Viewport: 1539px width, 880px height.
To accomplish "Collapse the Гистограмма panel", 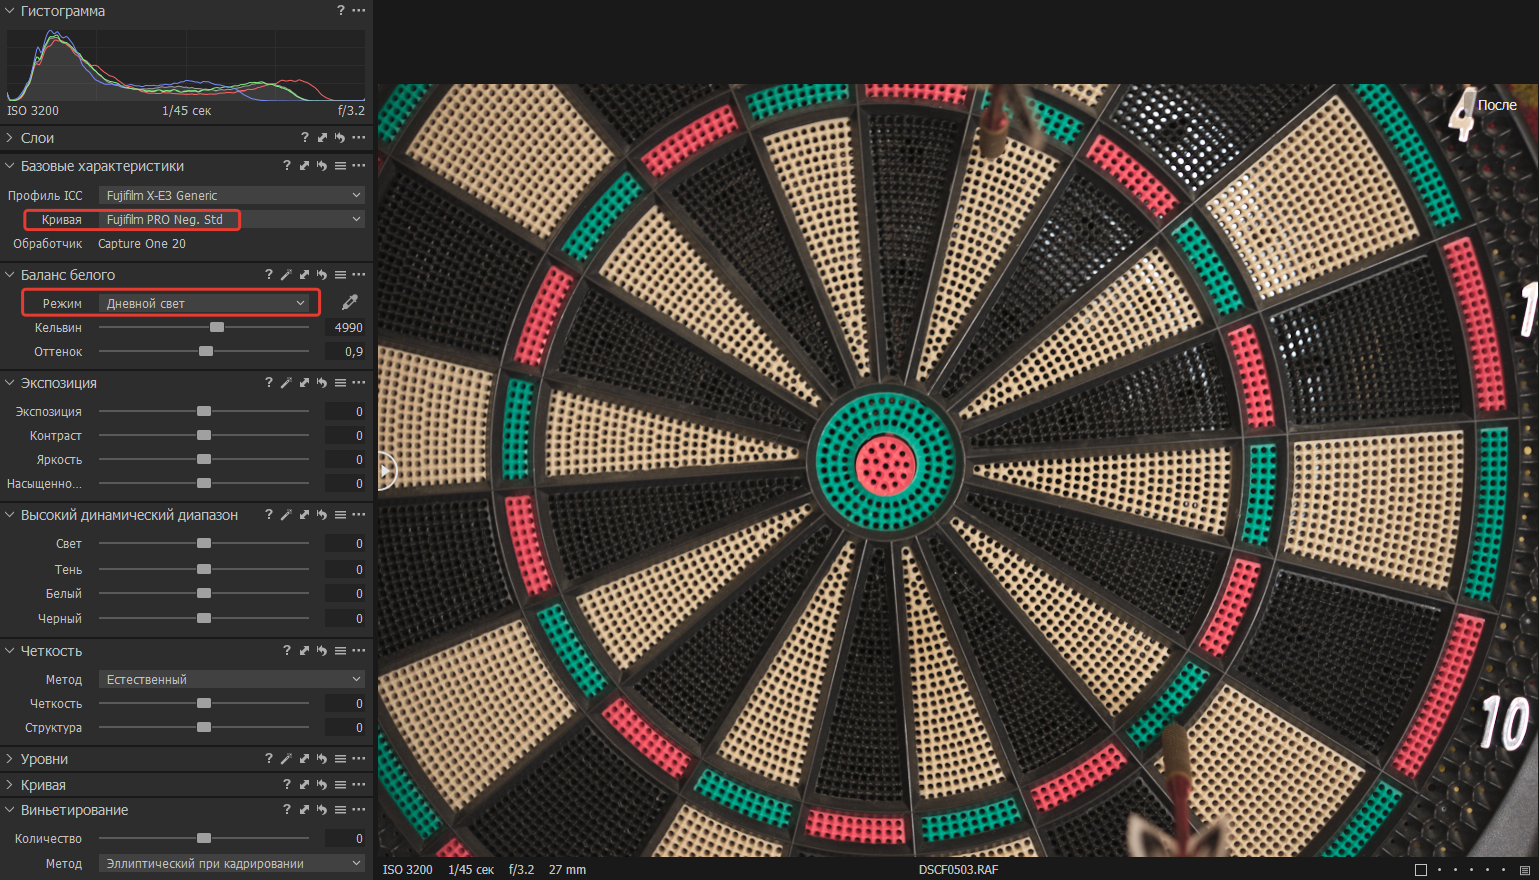I will pos(10,10).
